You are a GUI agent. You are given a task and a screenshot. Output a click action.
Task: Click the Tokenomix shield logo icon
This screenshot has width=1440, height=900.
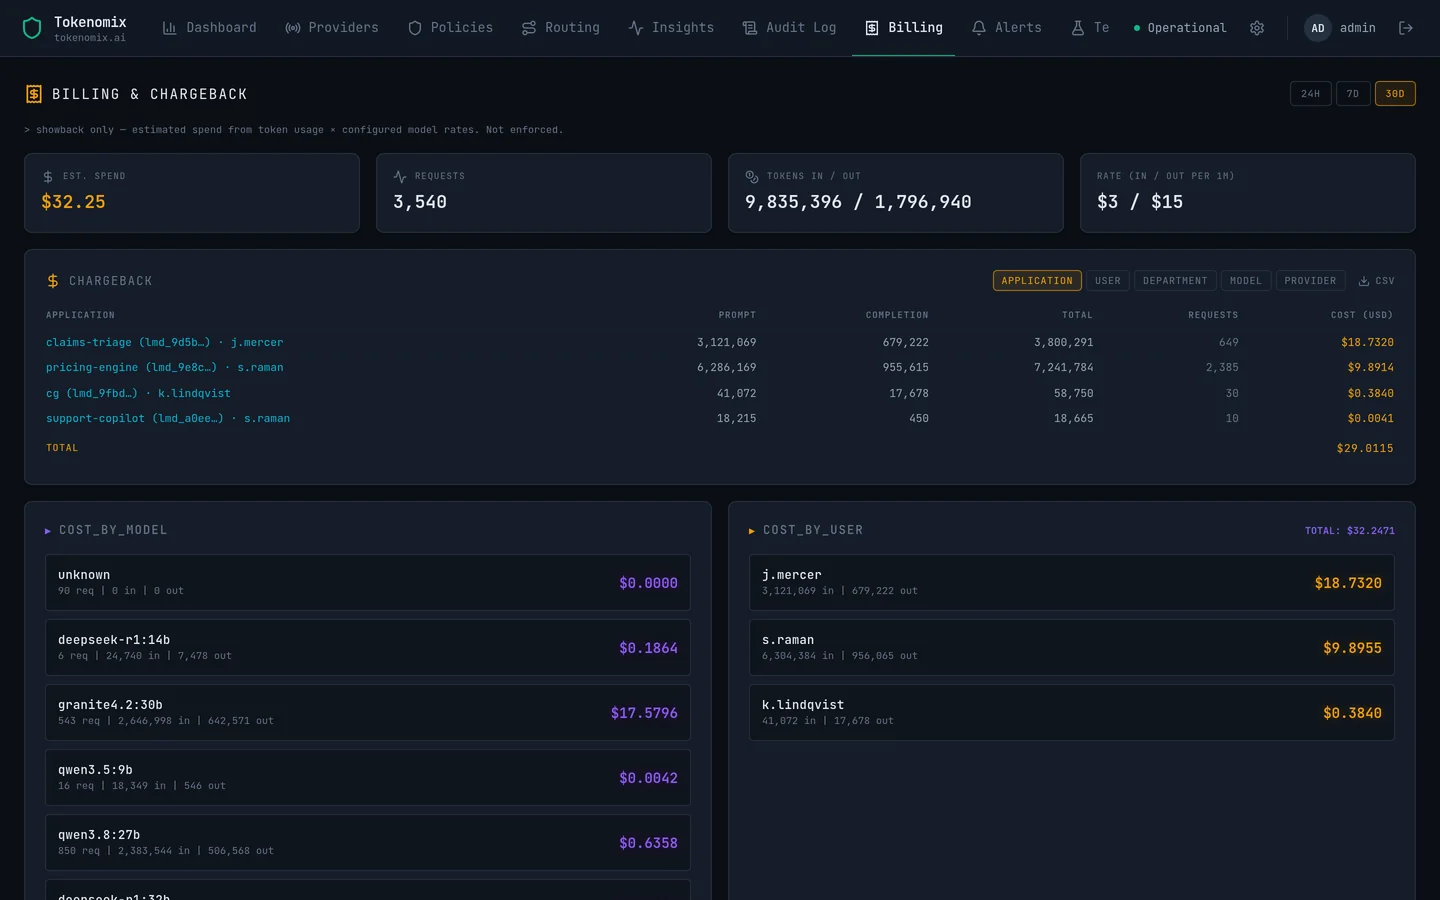click(x=32, y=28)
